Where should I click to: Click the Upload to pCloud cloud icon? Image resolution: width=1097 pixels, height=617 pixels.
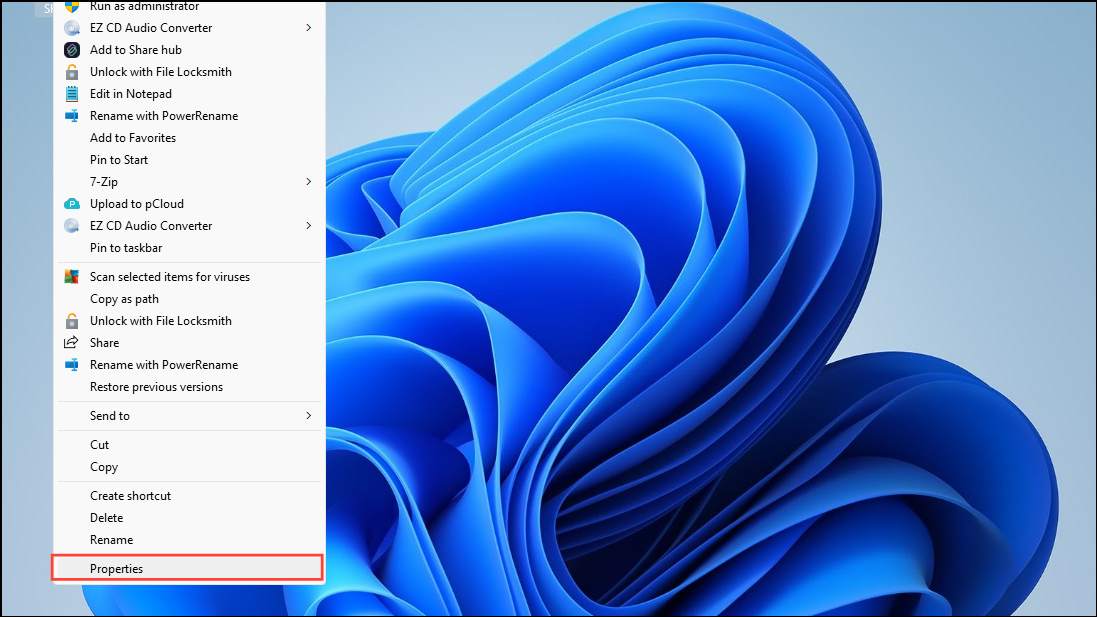(71, 203)
